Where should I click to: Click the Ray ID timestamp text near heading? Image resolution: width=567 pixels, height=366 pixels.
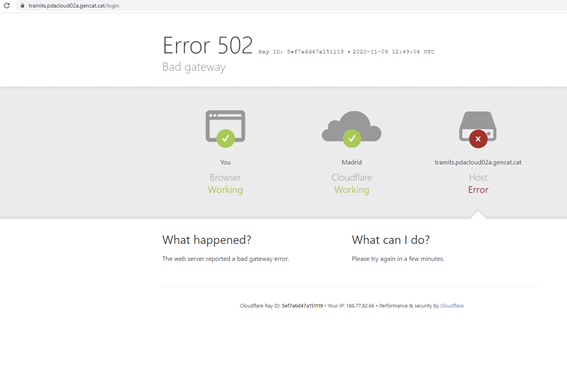point(346,52)
